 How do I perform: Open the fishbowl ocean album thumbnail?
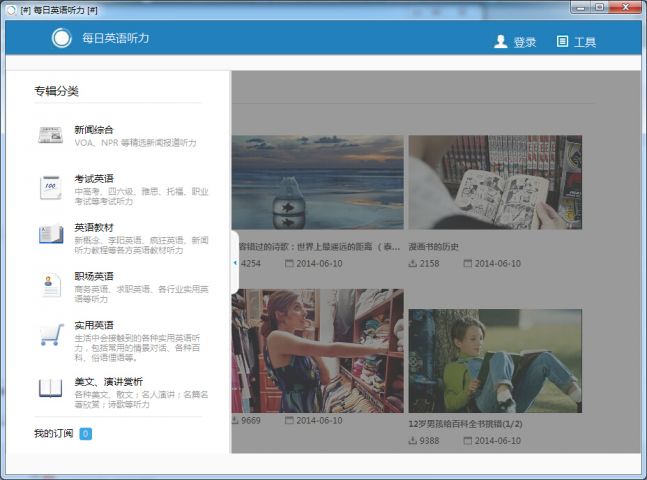(317, 182)
